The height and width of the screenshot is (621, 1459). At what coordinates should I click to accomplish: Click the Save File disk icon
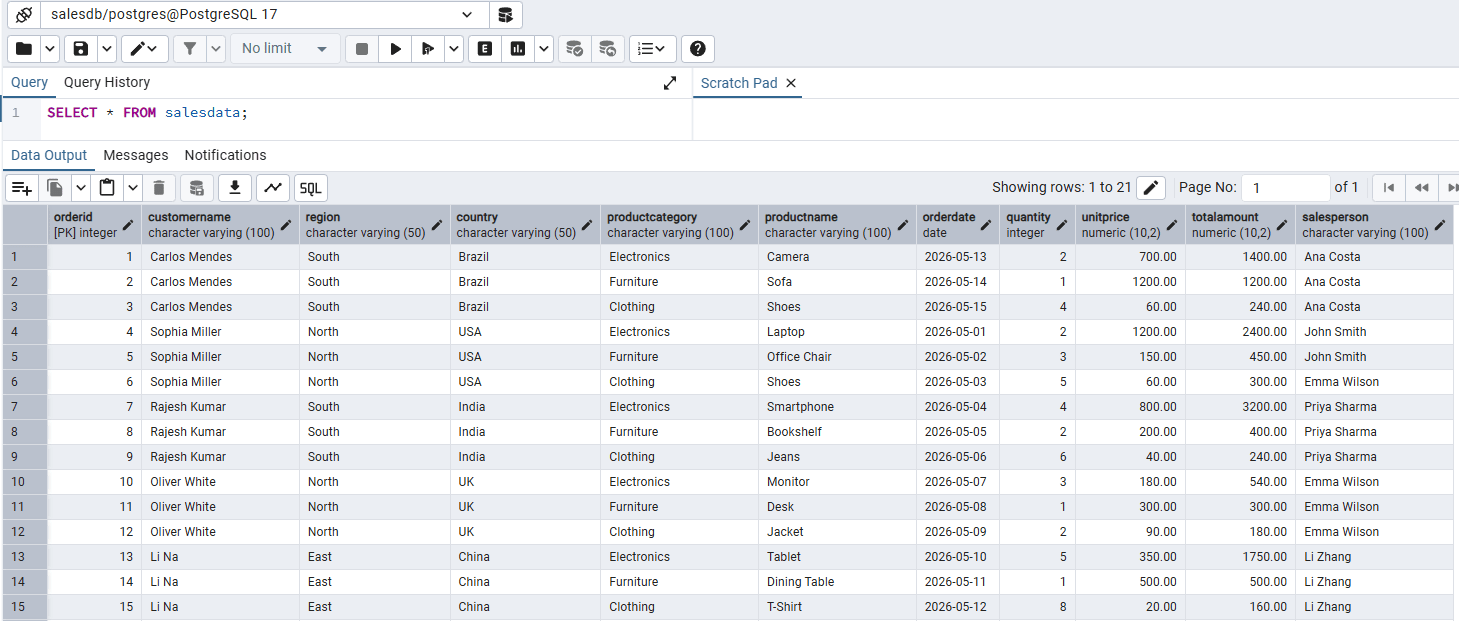81,48
